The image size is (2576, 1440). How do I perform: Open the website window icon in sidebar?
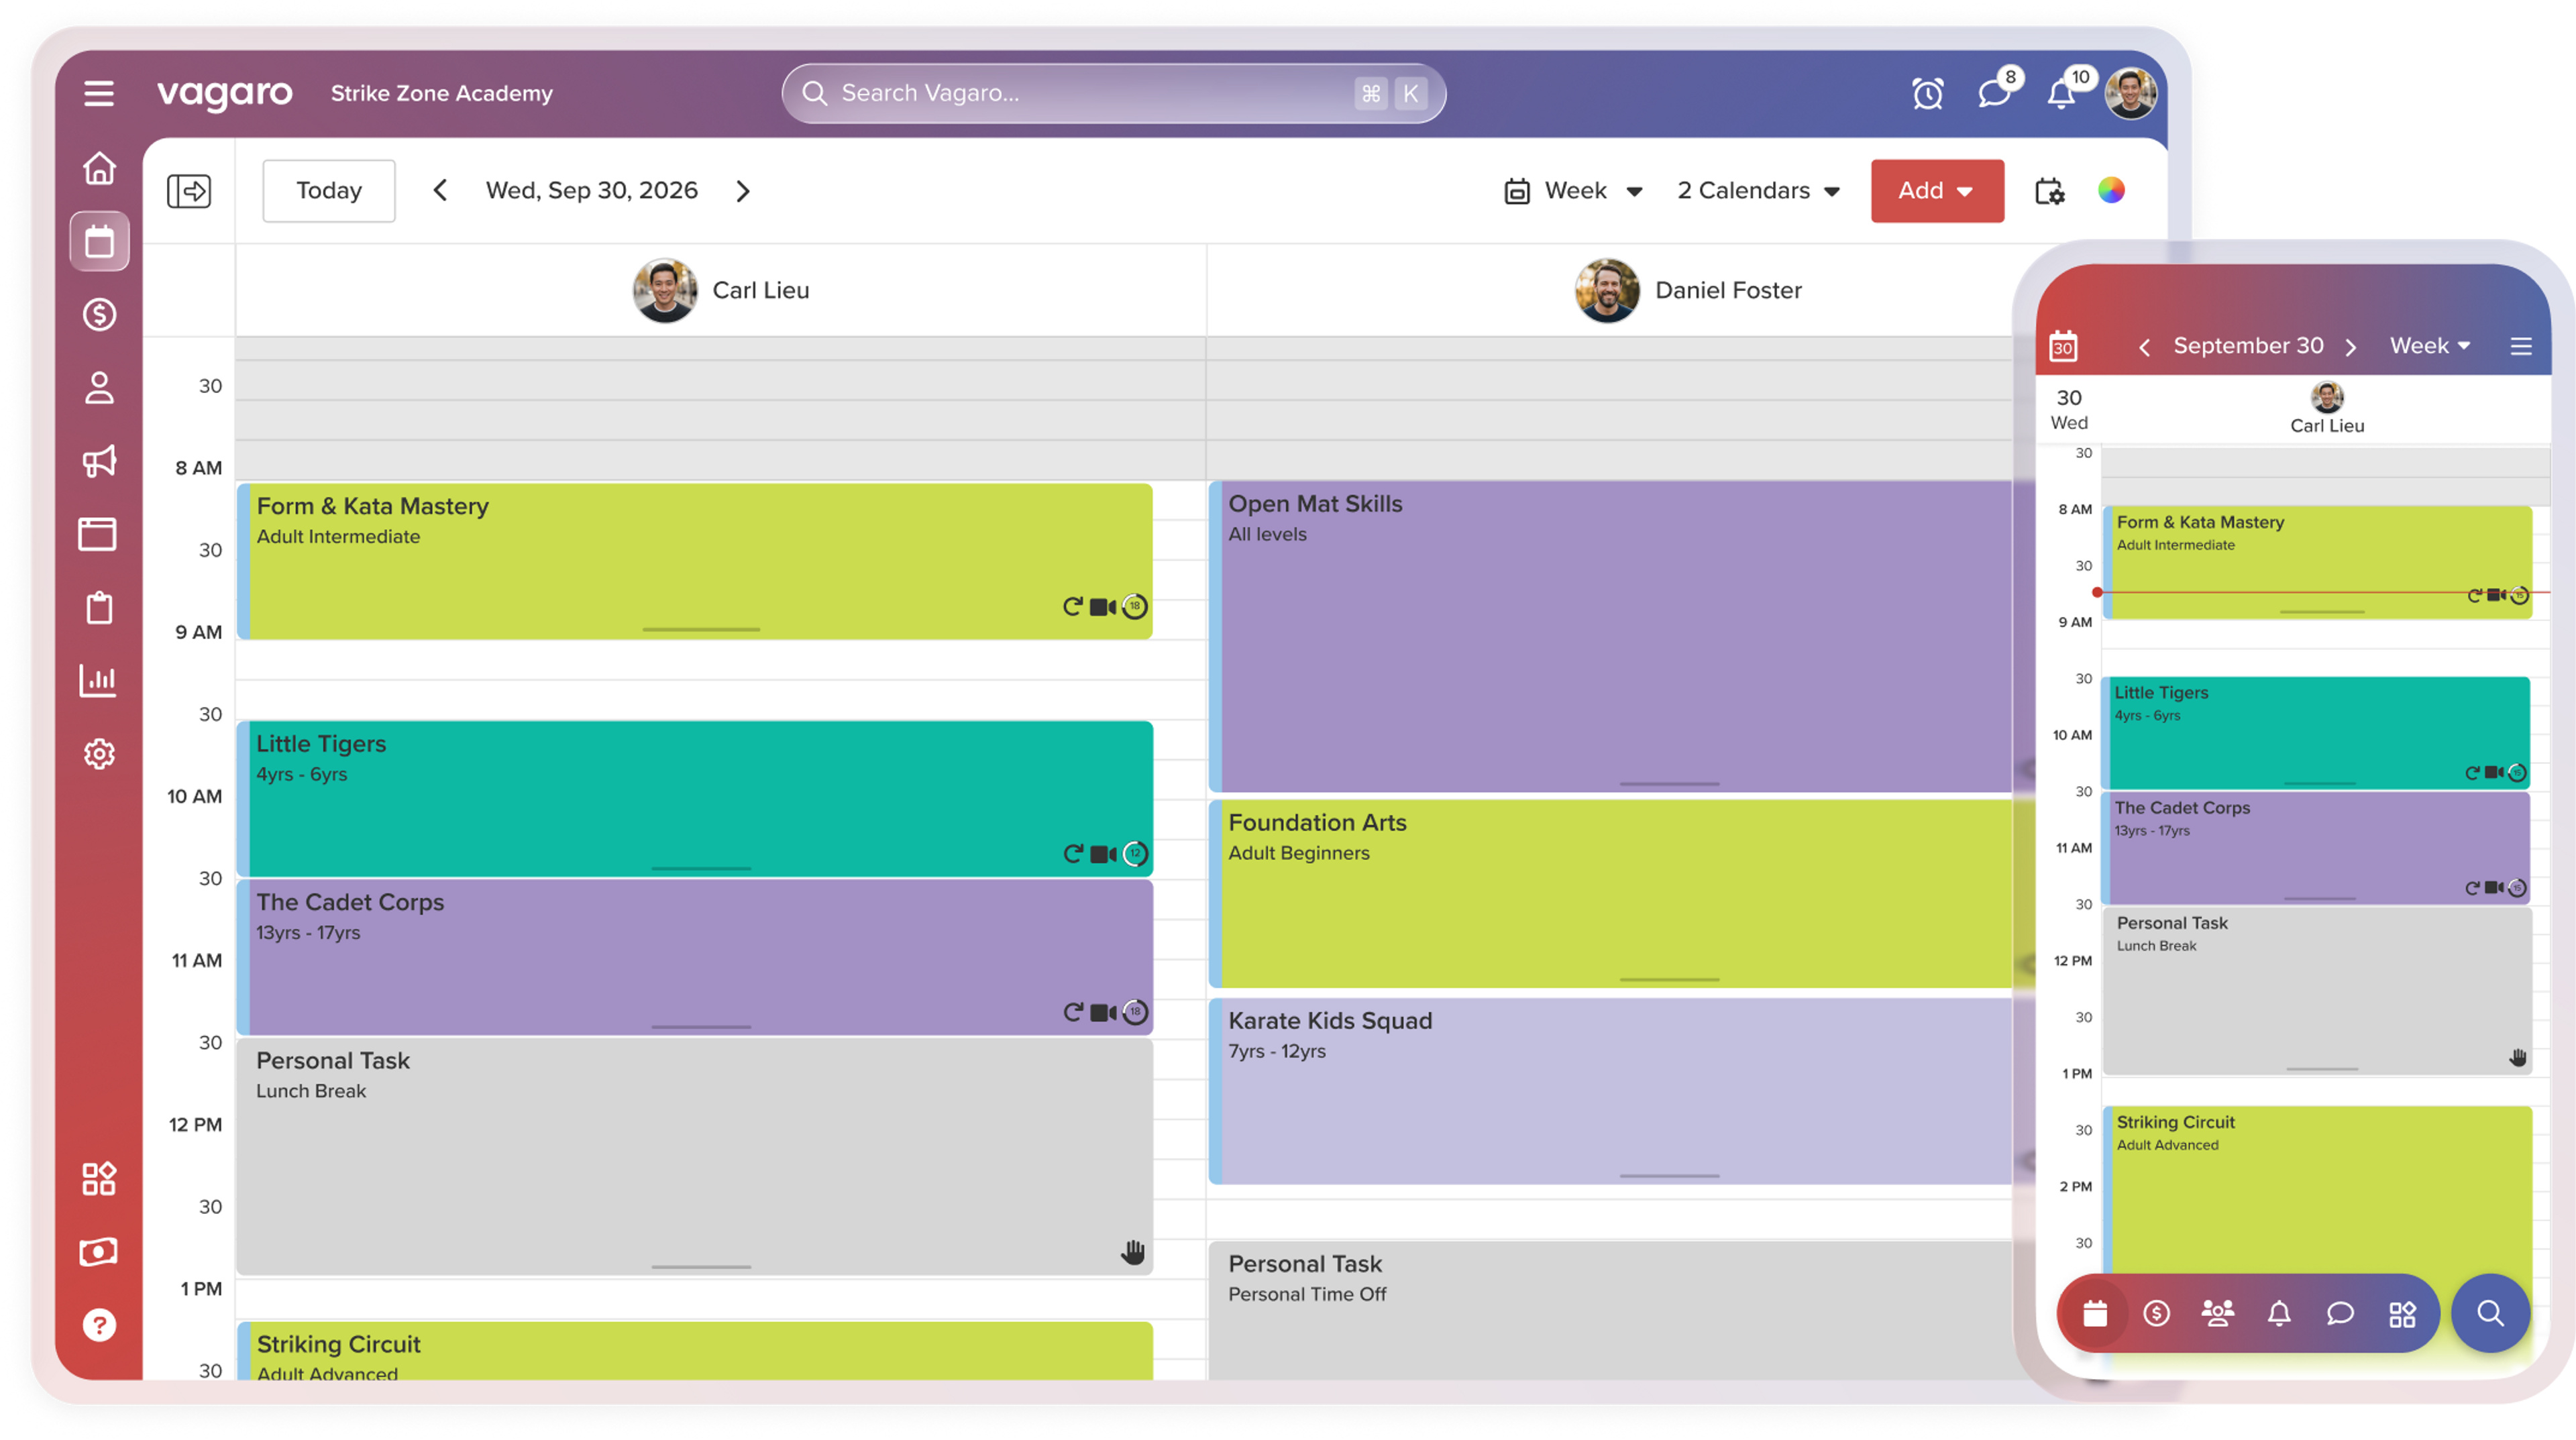point(98,534)
